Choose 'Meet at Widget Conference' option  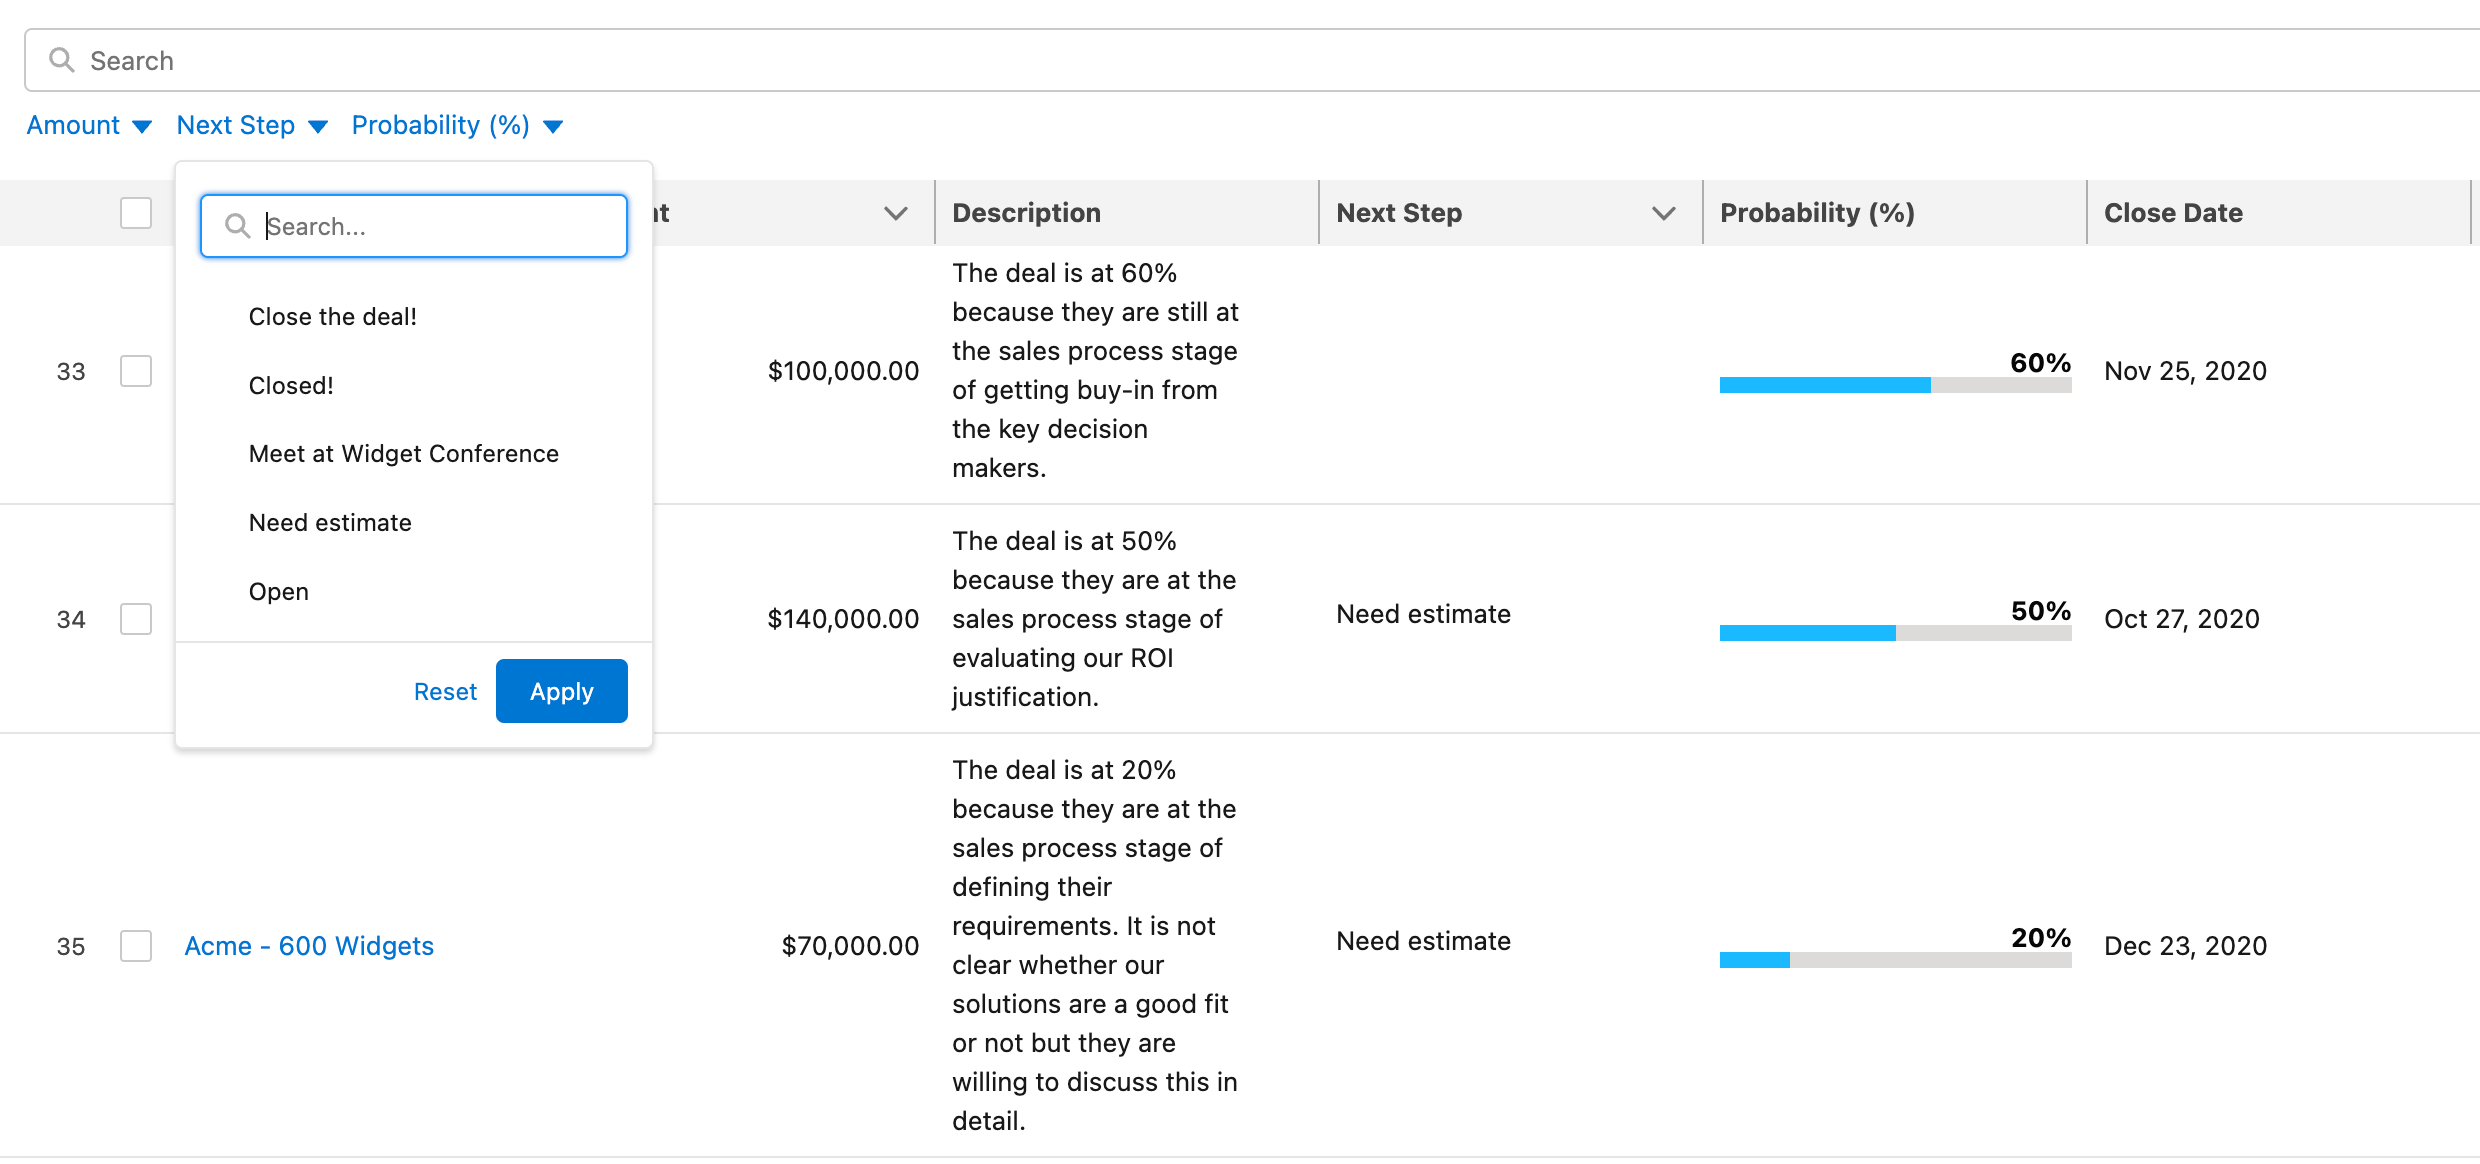click(403, 454)
